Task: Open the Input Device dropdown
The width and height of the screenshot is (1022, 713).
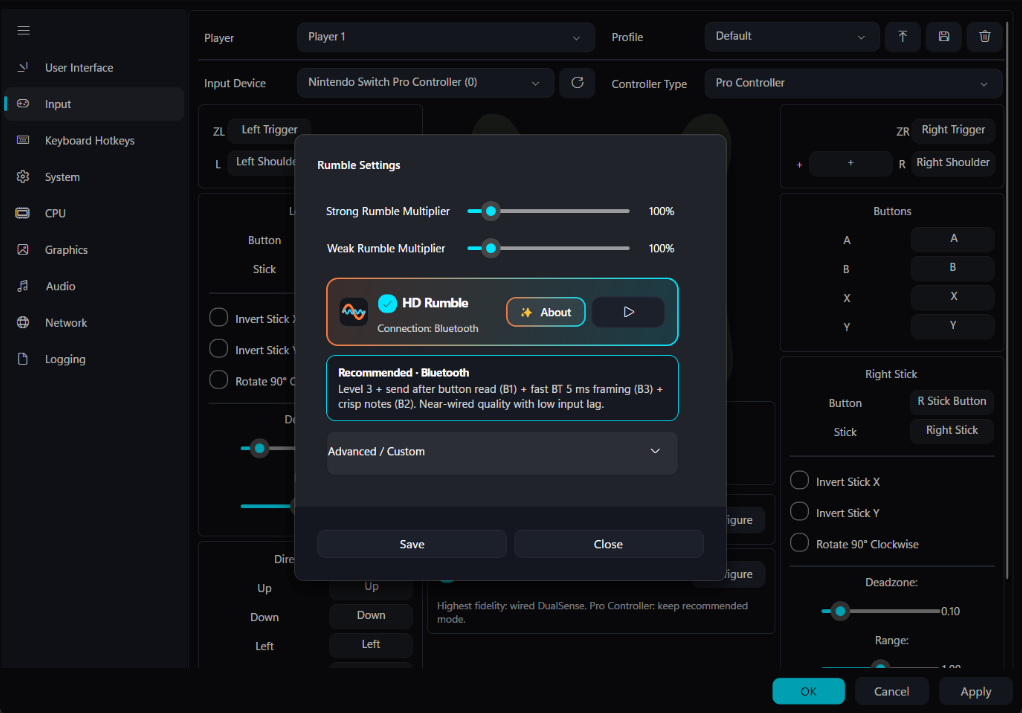Action: pos(426,83)
